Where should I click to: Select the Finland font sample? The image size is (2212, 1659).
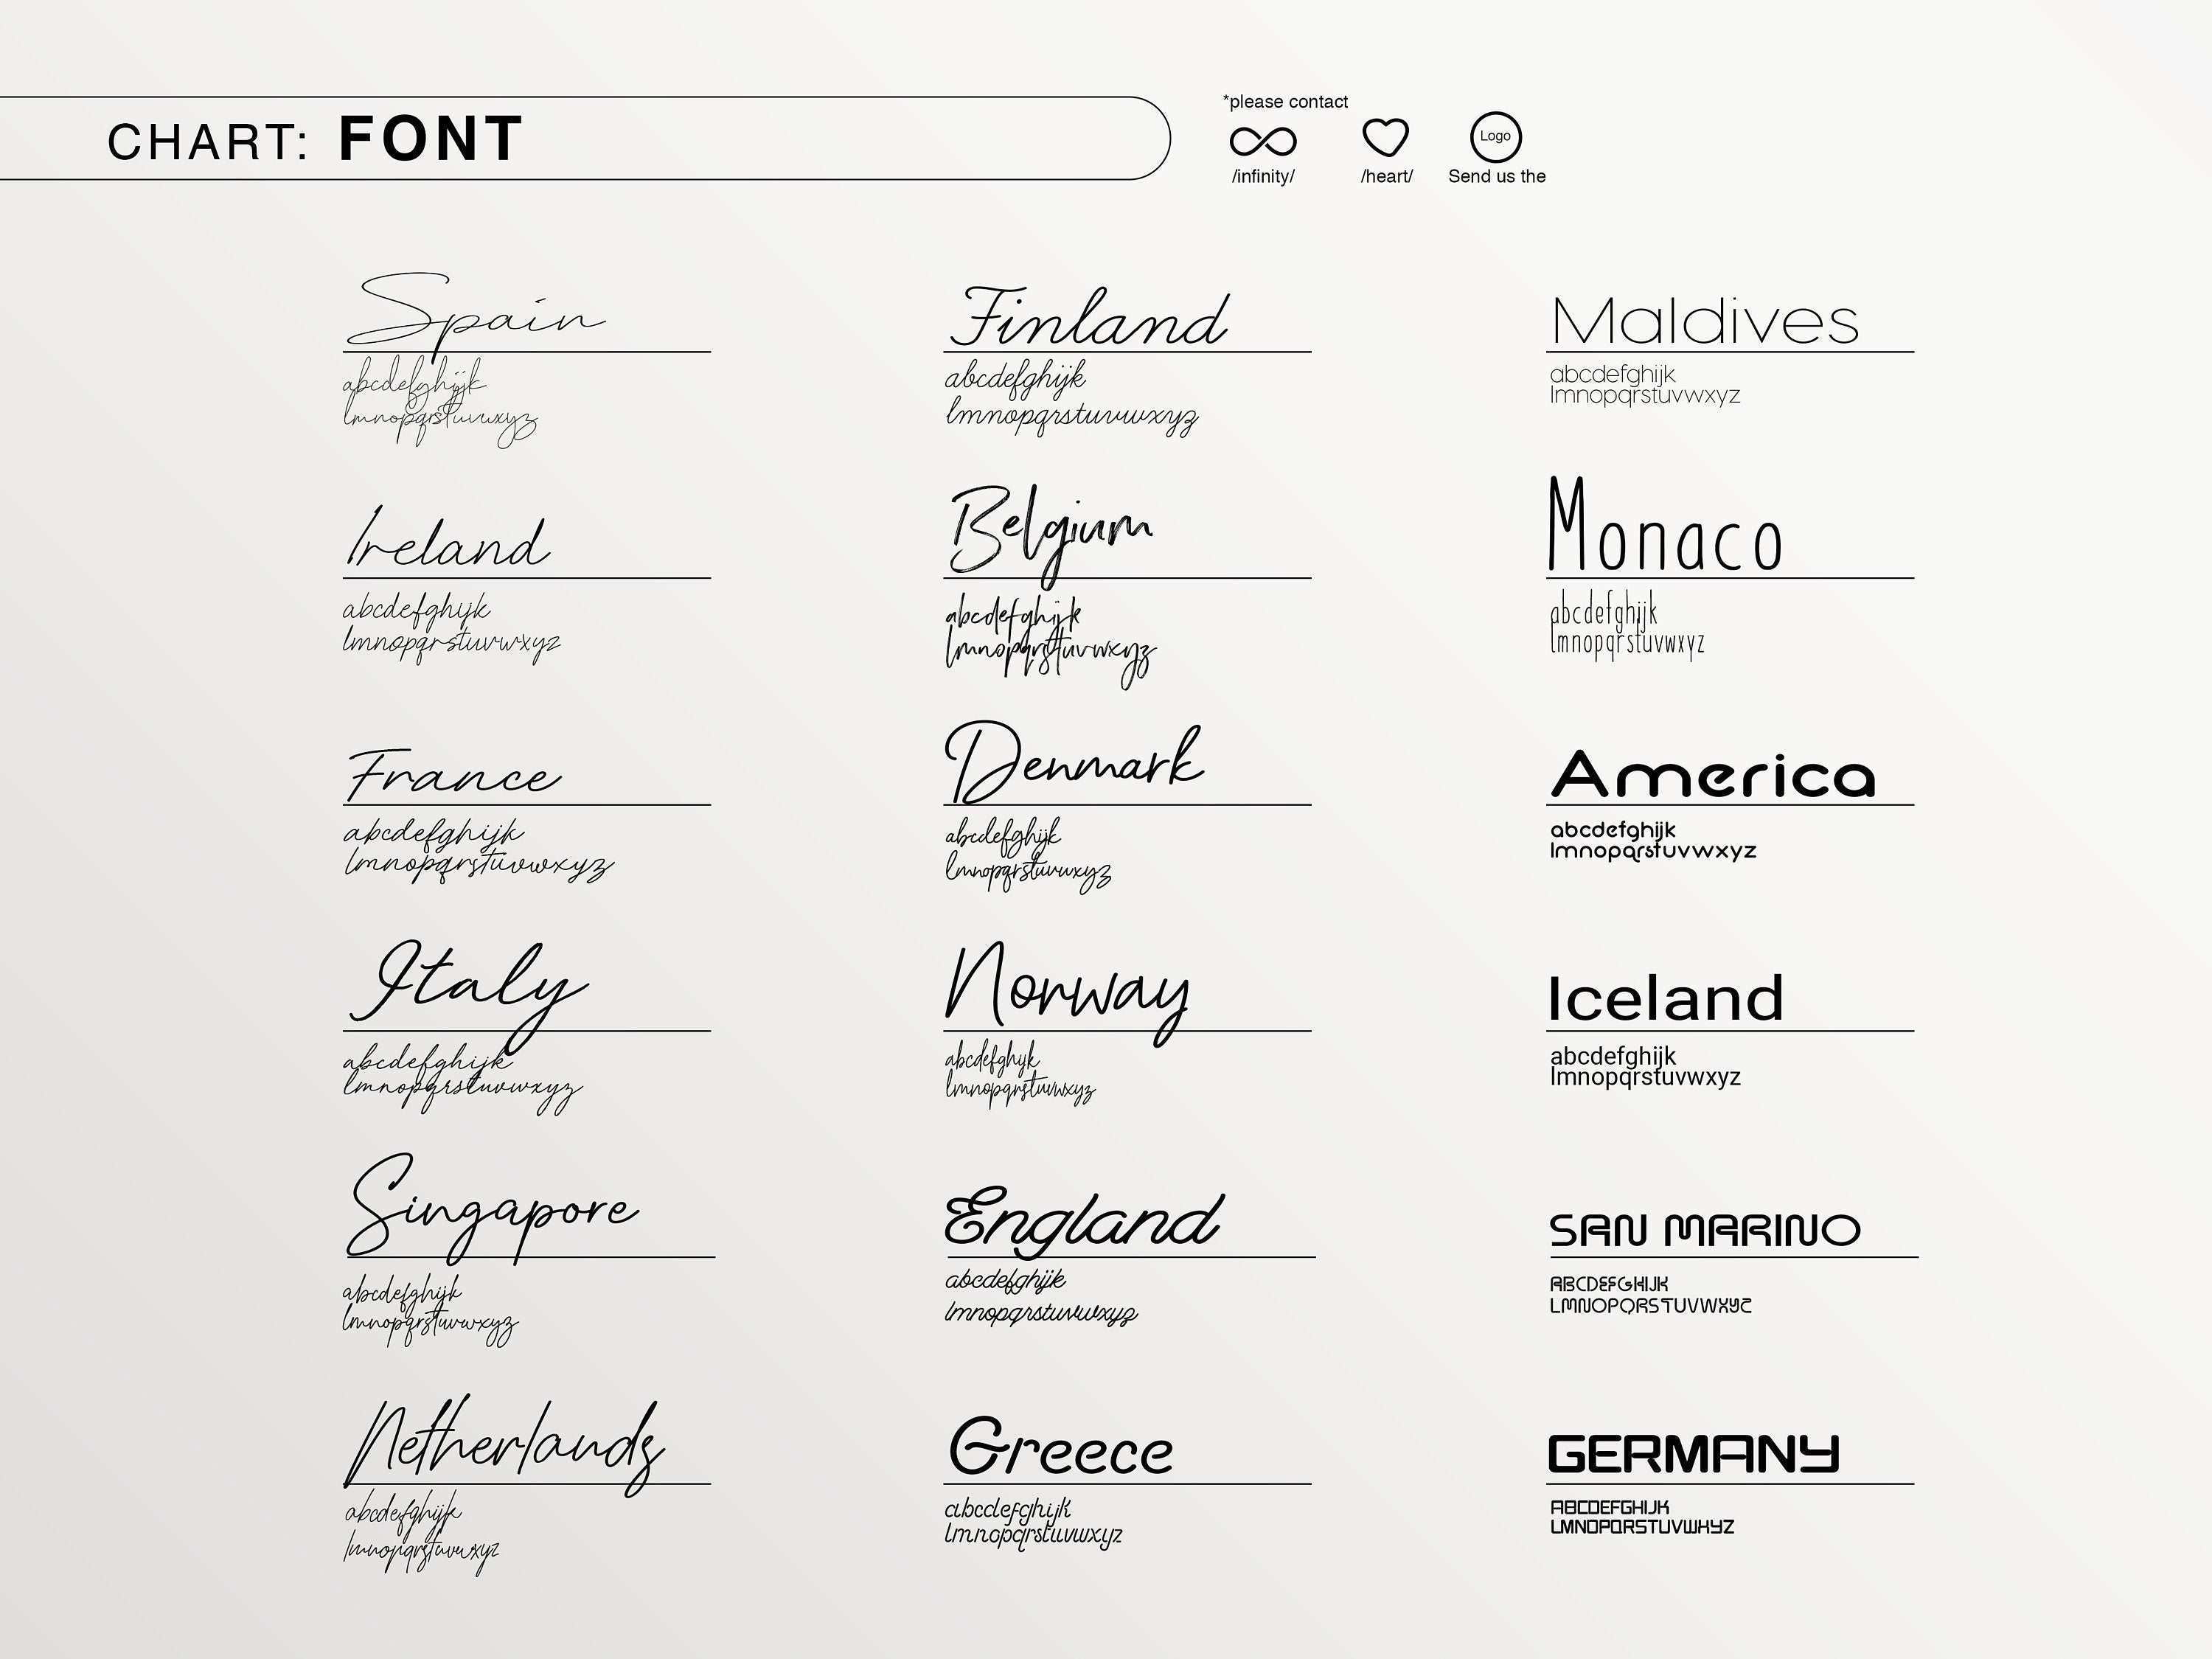(x=1089, y=318)
